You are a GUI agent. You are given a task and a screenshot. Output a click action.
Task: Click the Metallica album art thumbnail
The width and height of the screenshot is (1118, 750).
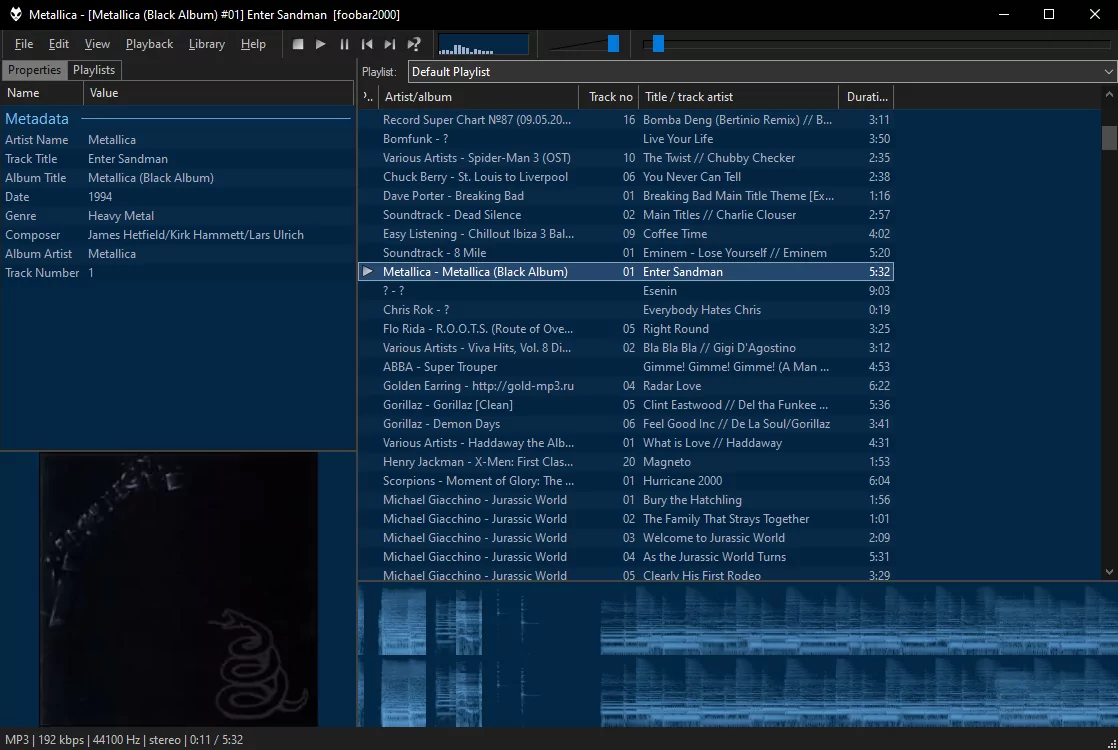point(178,590)
